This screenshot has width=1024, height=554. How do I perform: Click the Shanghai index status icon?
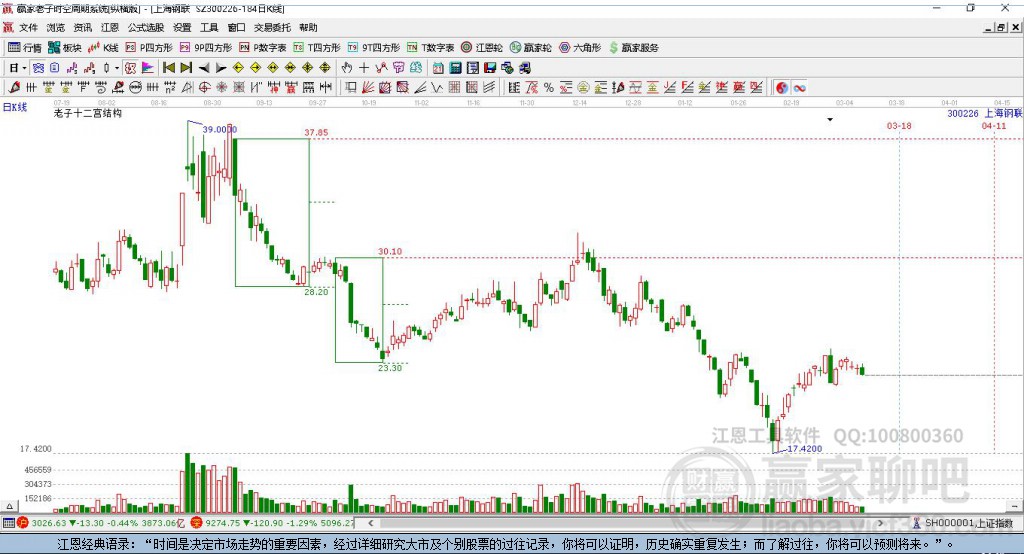[23, 523]
